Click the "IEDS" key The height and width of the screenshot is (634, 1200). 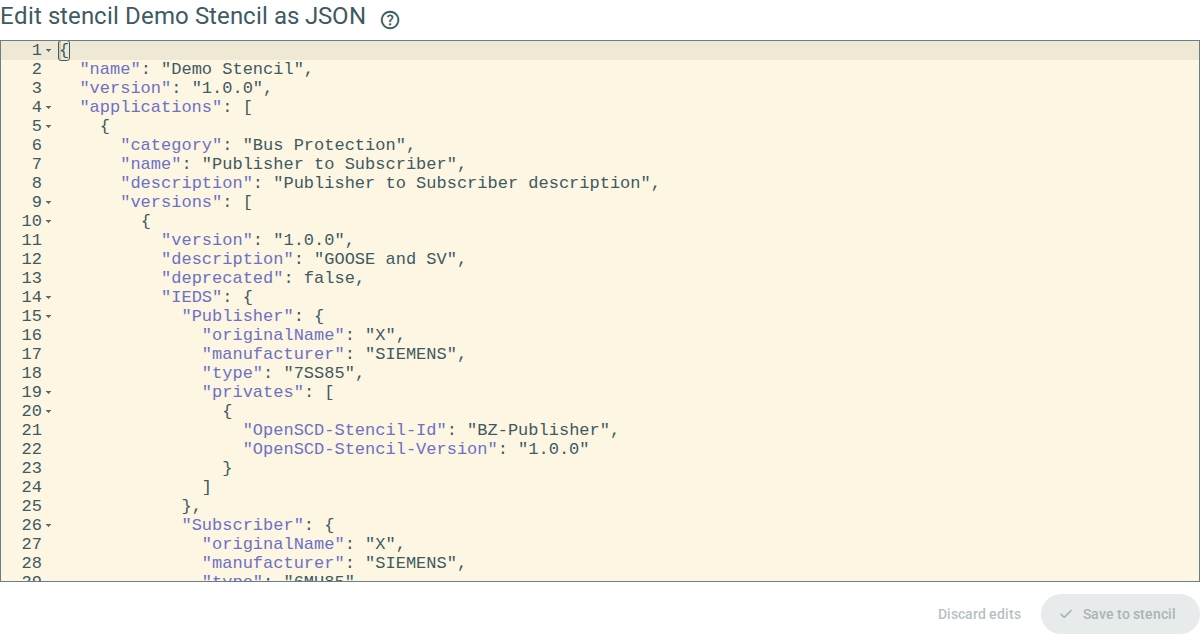[x=192, y=297]
